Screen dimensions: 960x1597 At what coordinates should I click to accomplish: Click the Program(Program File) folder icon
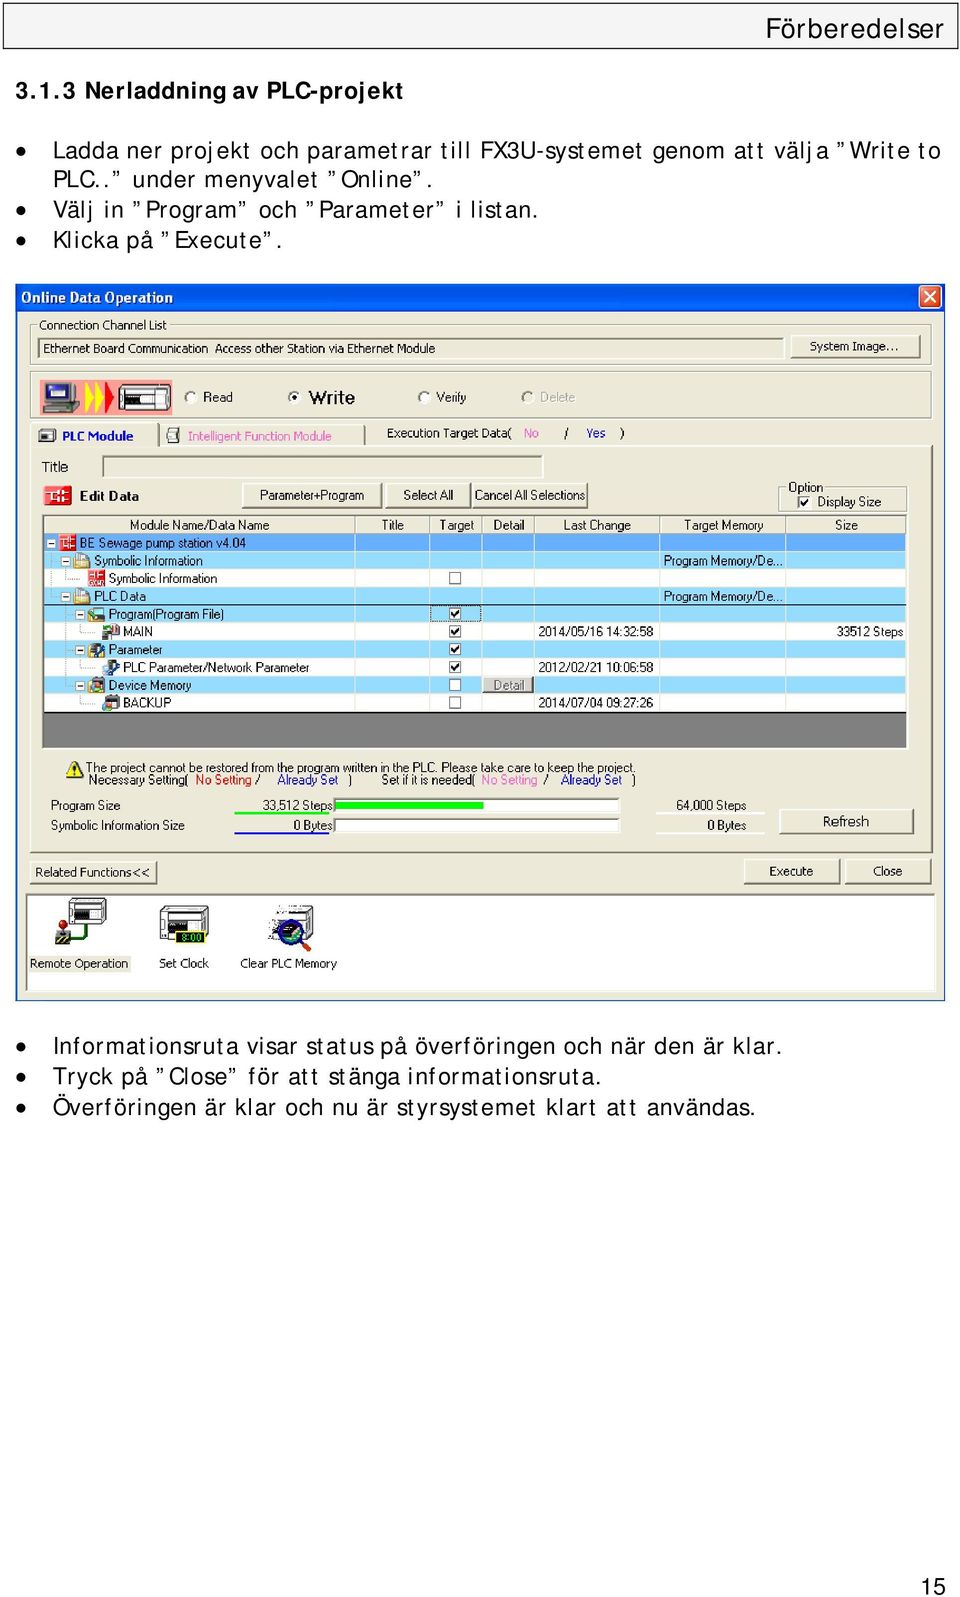[97, 614]
